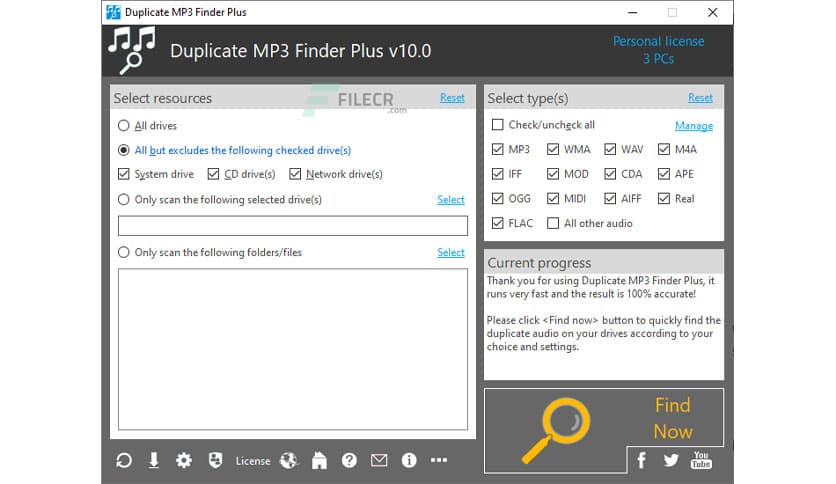Click License in the bottom toolbar
Viewport: 836px width, 484px height.
tap(253, 461)
